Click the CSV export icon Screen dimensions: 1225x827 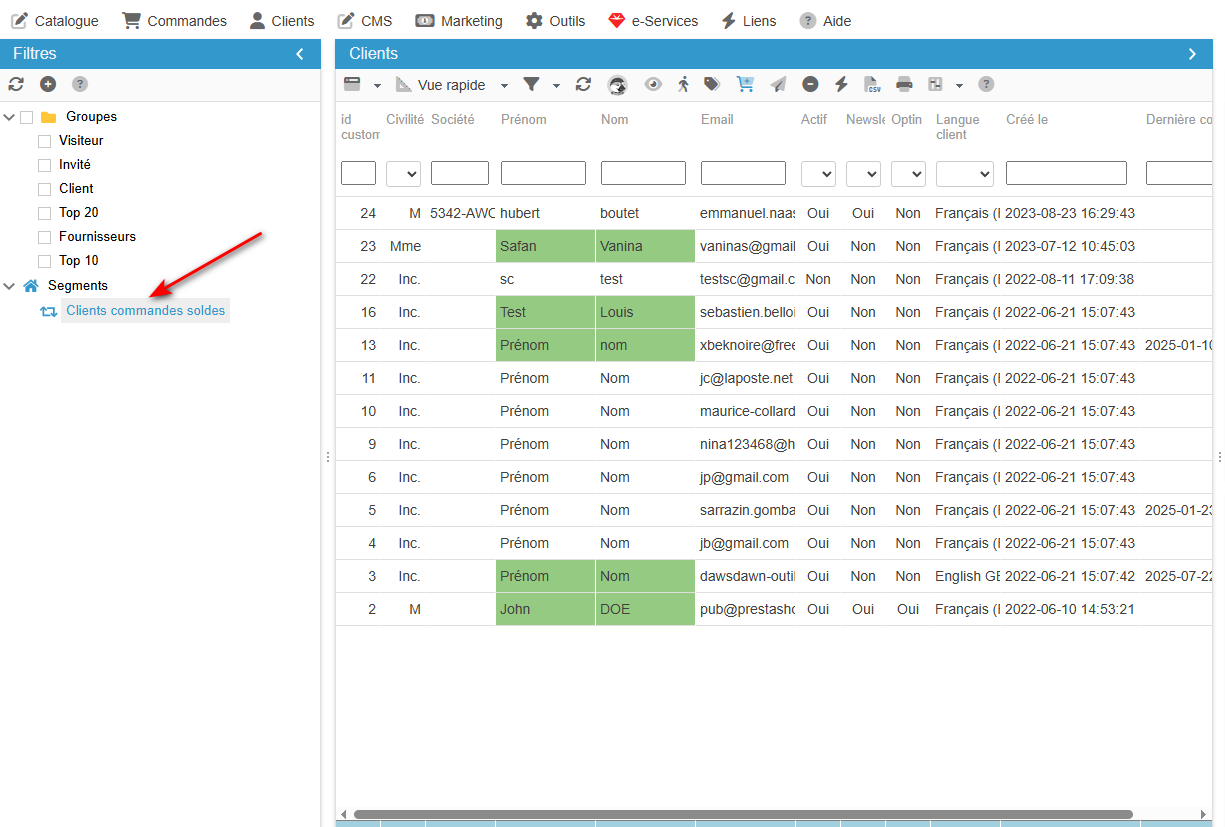coord(872,85)
